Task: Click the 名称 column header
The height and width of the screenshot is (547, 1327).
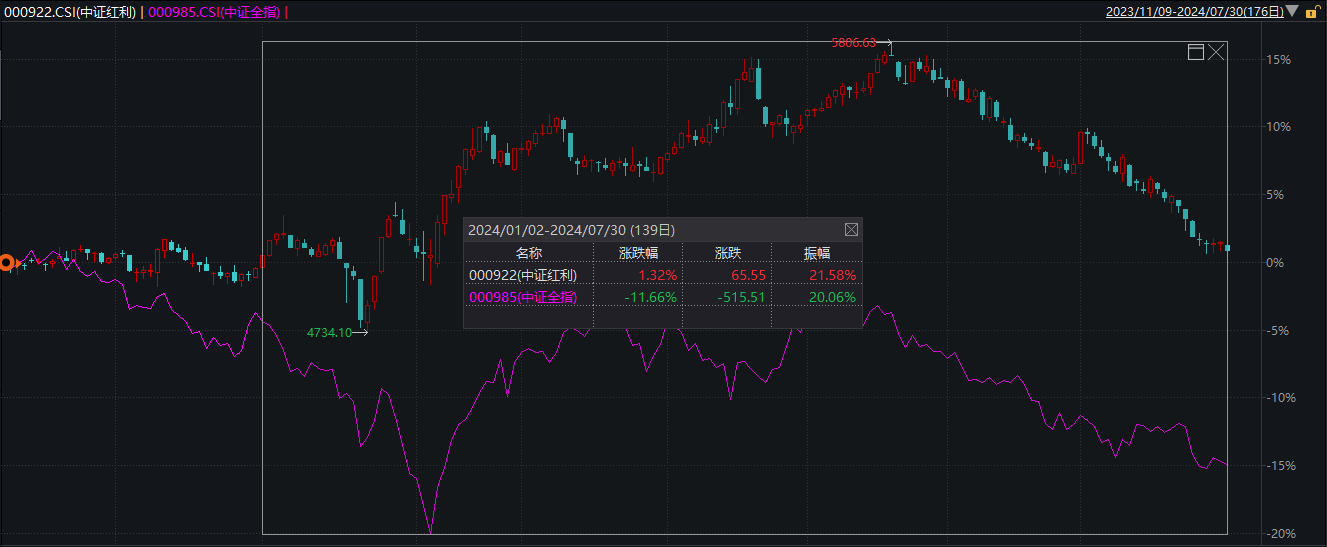Action: click(528, 253)
